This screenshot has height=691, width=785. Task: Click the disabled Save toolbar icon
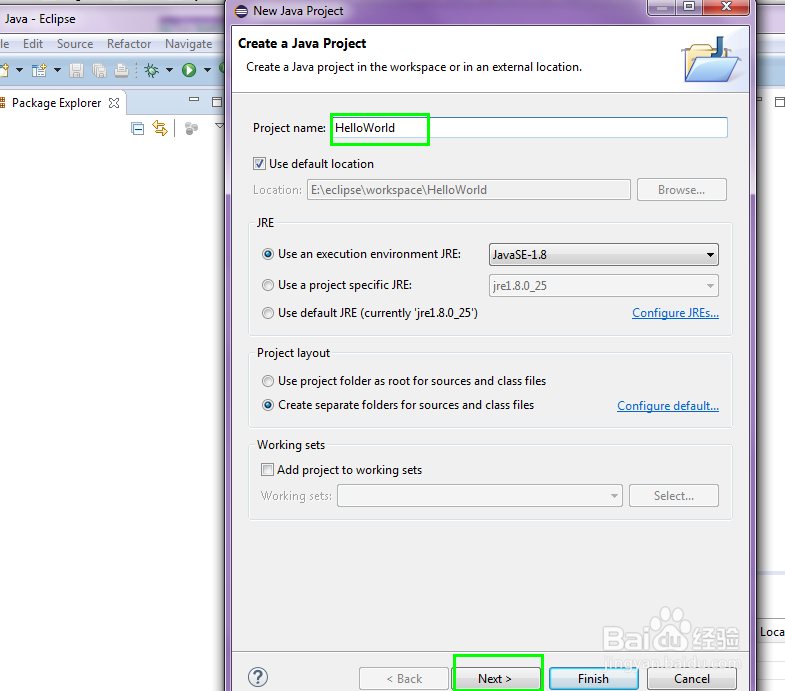coord(76,70)
